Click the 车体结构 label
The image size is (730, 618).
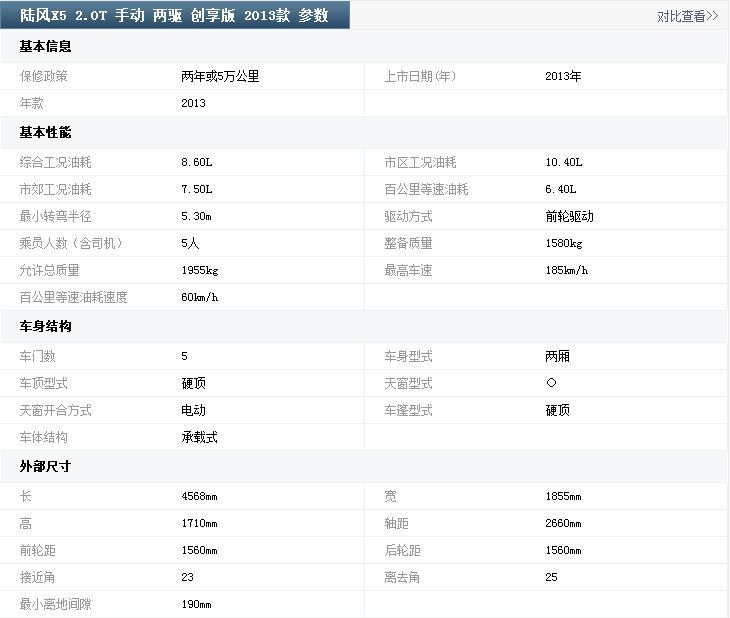pyautogui.click(x=43, y=438)
